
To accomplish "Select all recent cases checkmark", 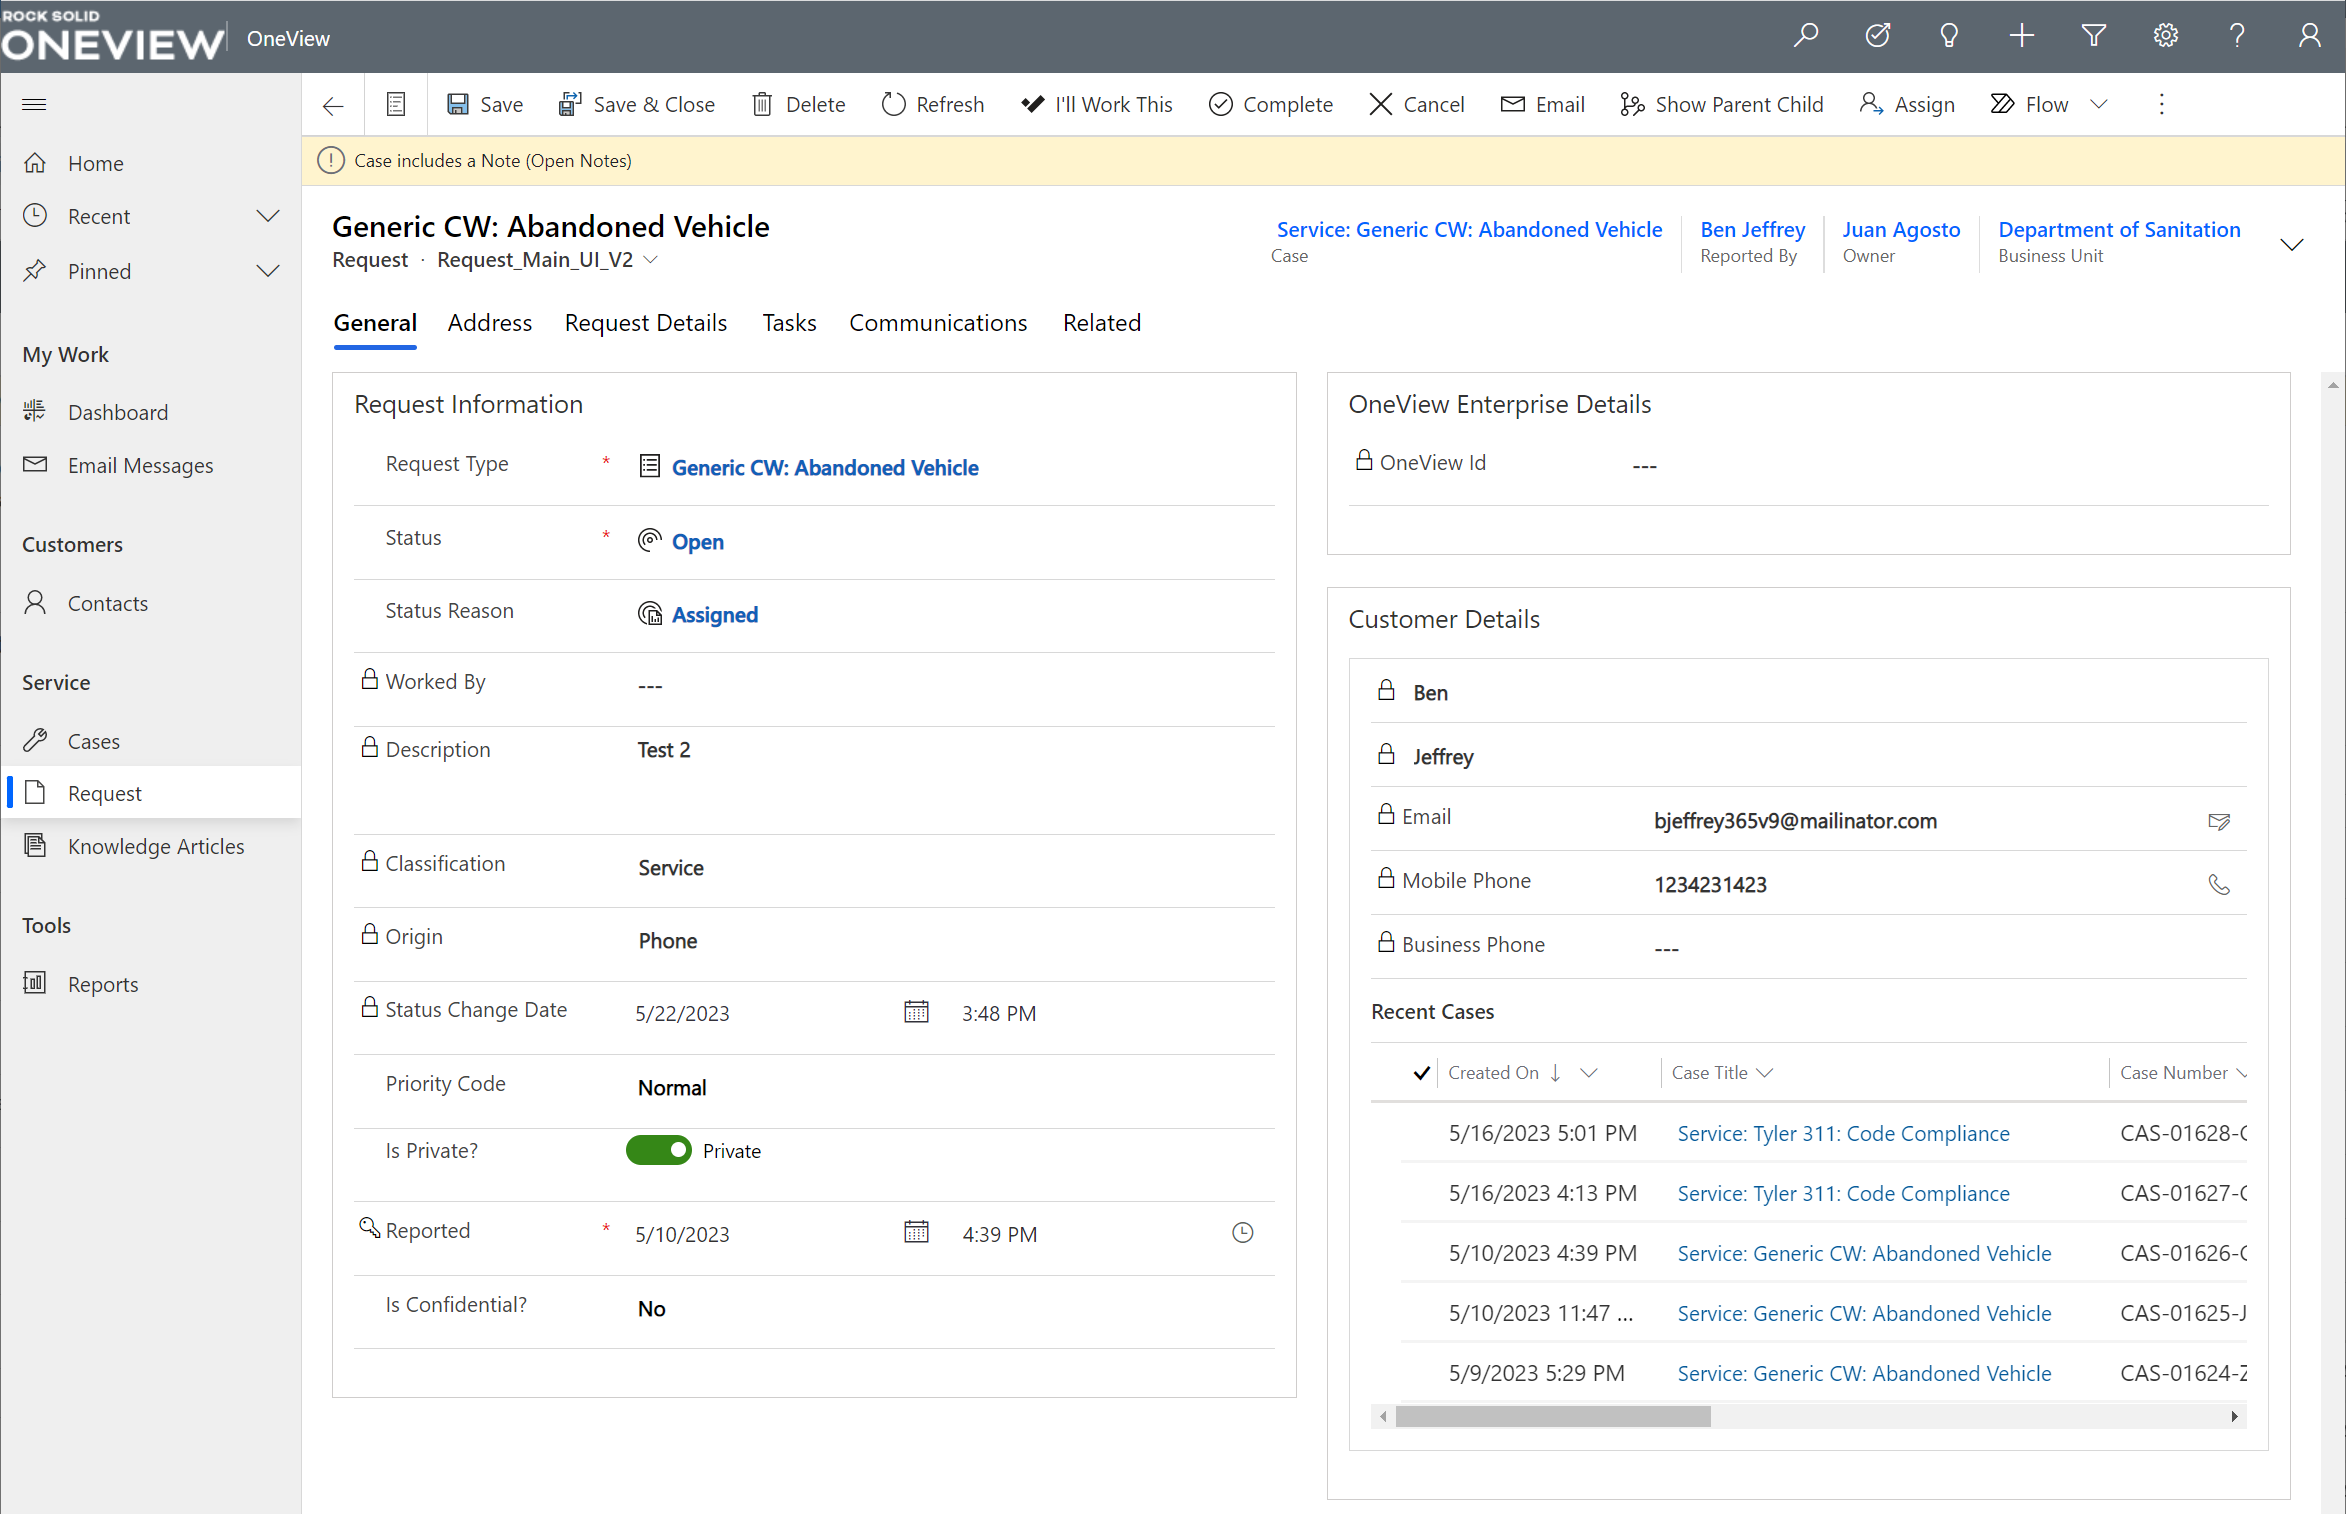I will (1421, 1072).
